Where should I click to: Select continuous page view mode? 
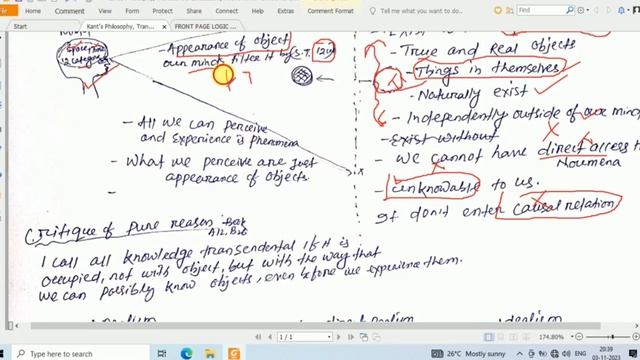tap(501, 337)
